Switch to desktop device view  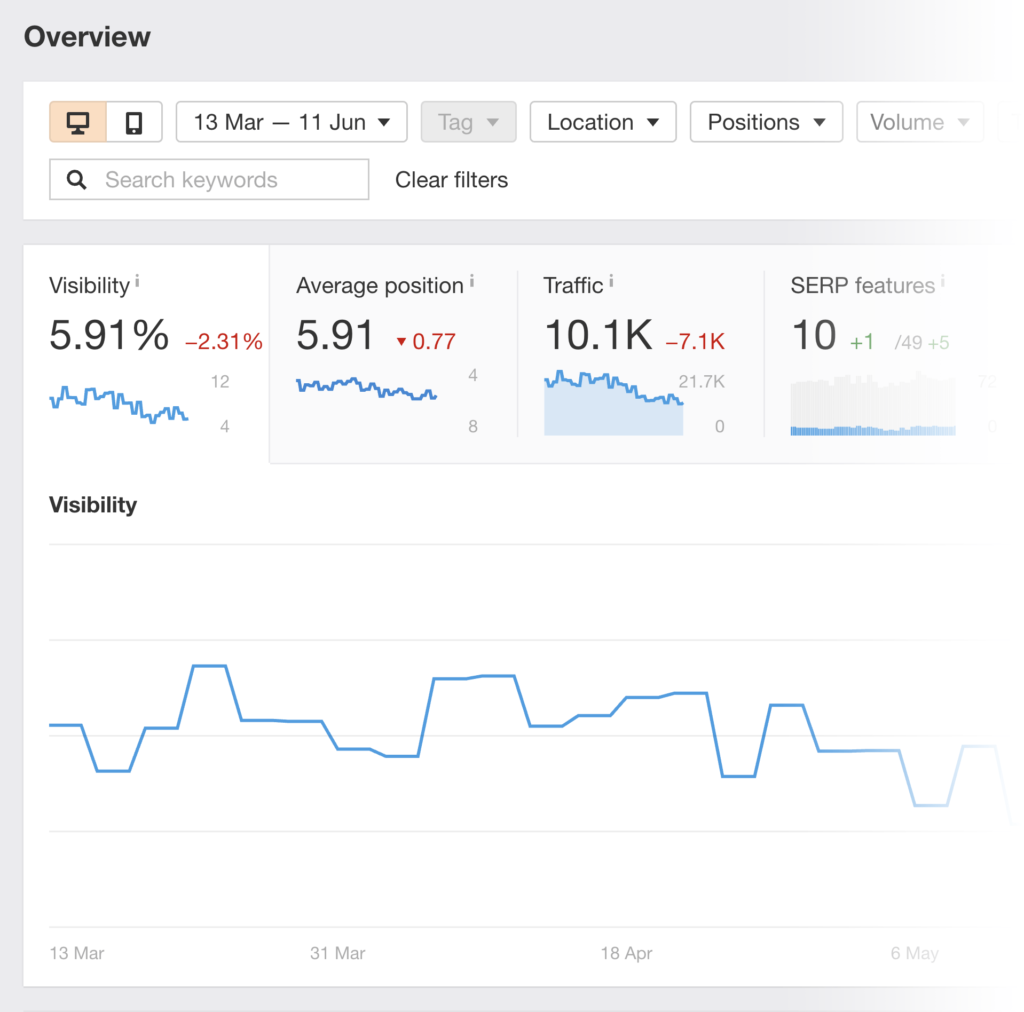(x=78, y=122)
